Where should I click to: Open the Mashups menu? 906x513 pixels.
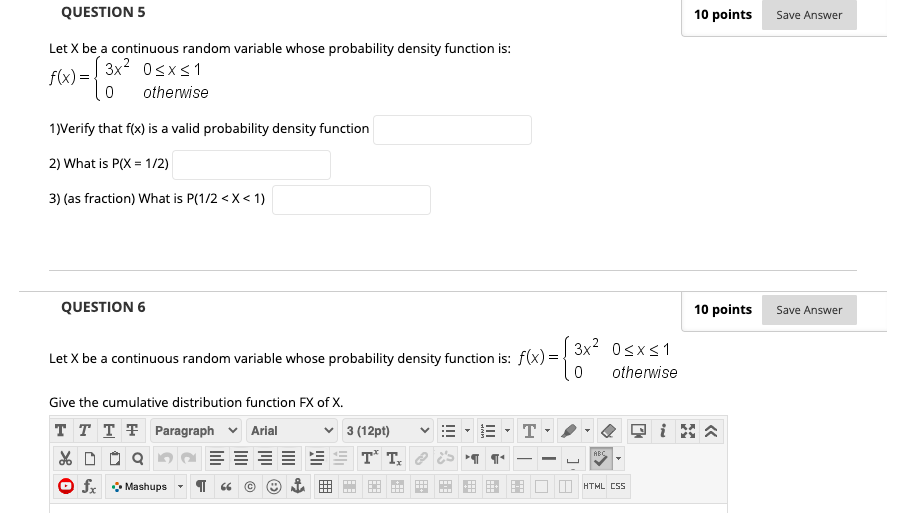click(x=140, y=486)
